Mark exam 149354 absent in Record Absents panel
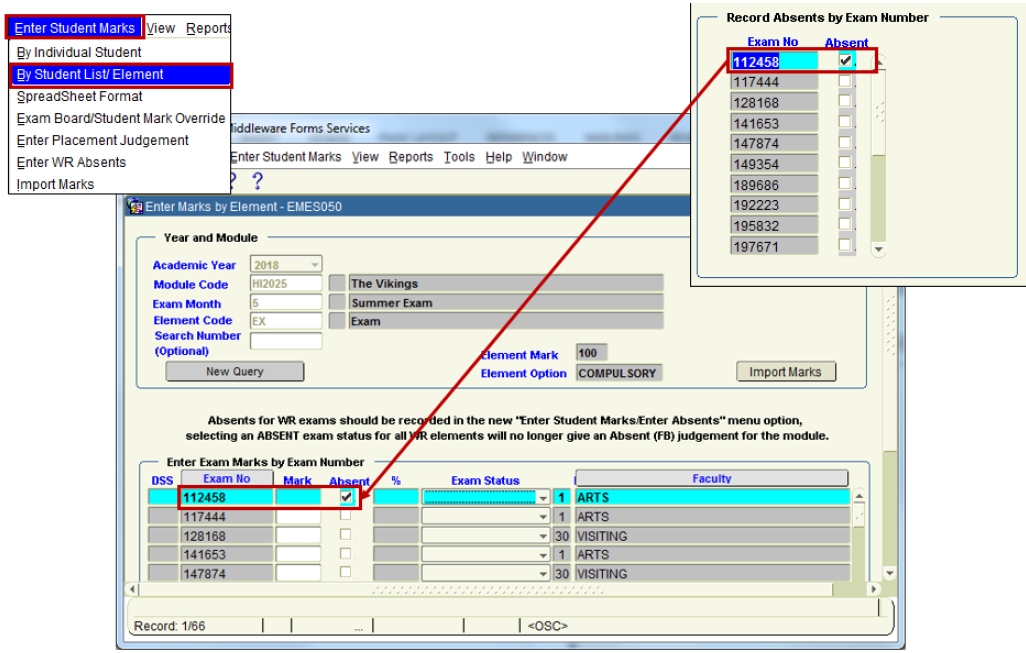1026x653 pixels. tap(845, 164)
